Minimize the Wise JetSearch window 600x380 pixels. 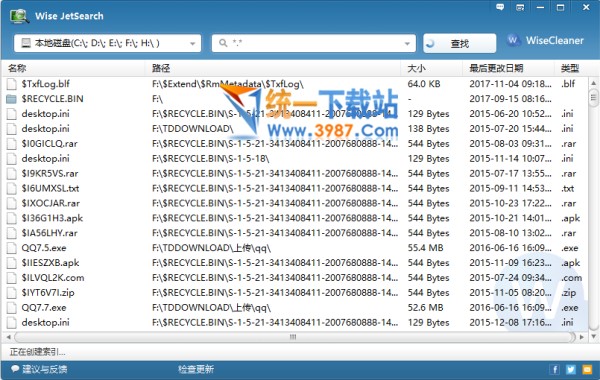click(540, 7)
